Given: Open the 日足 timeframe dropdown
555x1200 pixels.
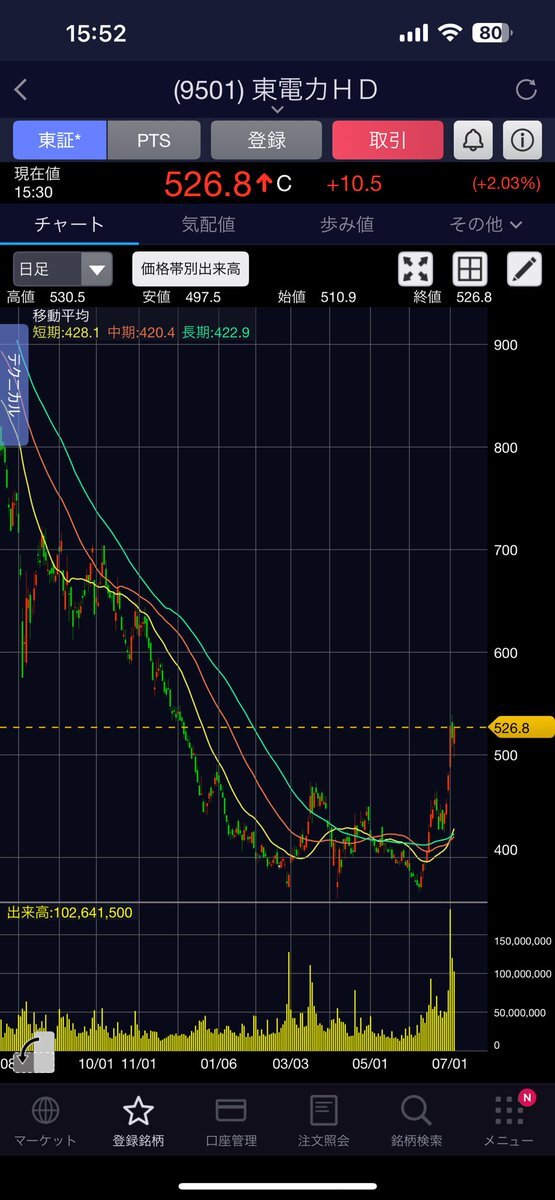Looking at the screenshot, I should 62,269.
